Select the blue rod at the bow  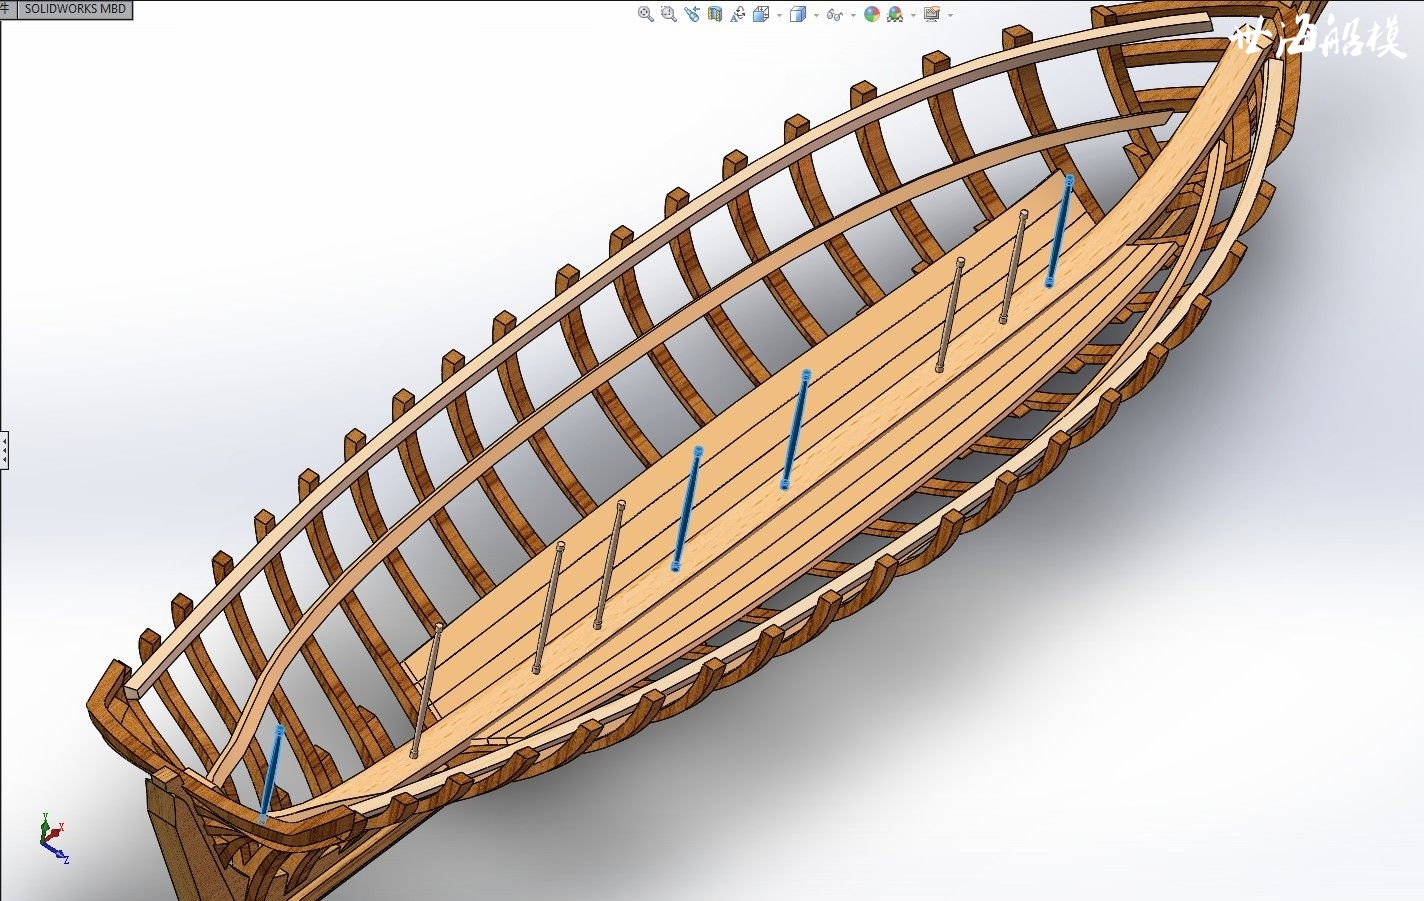click(x=1059, y=231)
